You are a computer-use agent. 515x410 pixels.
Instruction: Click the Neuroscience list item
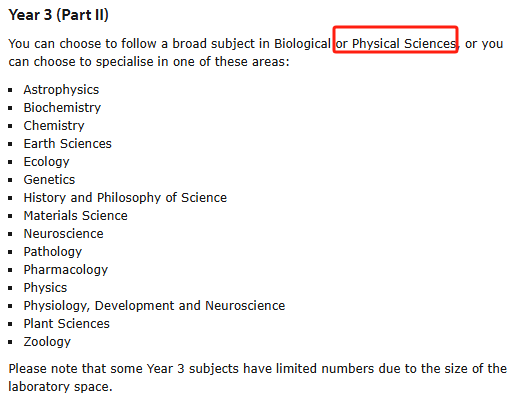[64, 234]
